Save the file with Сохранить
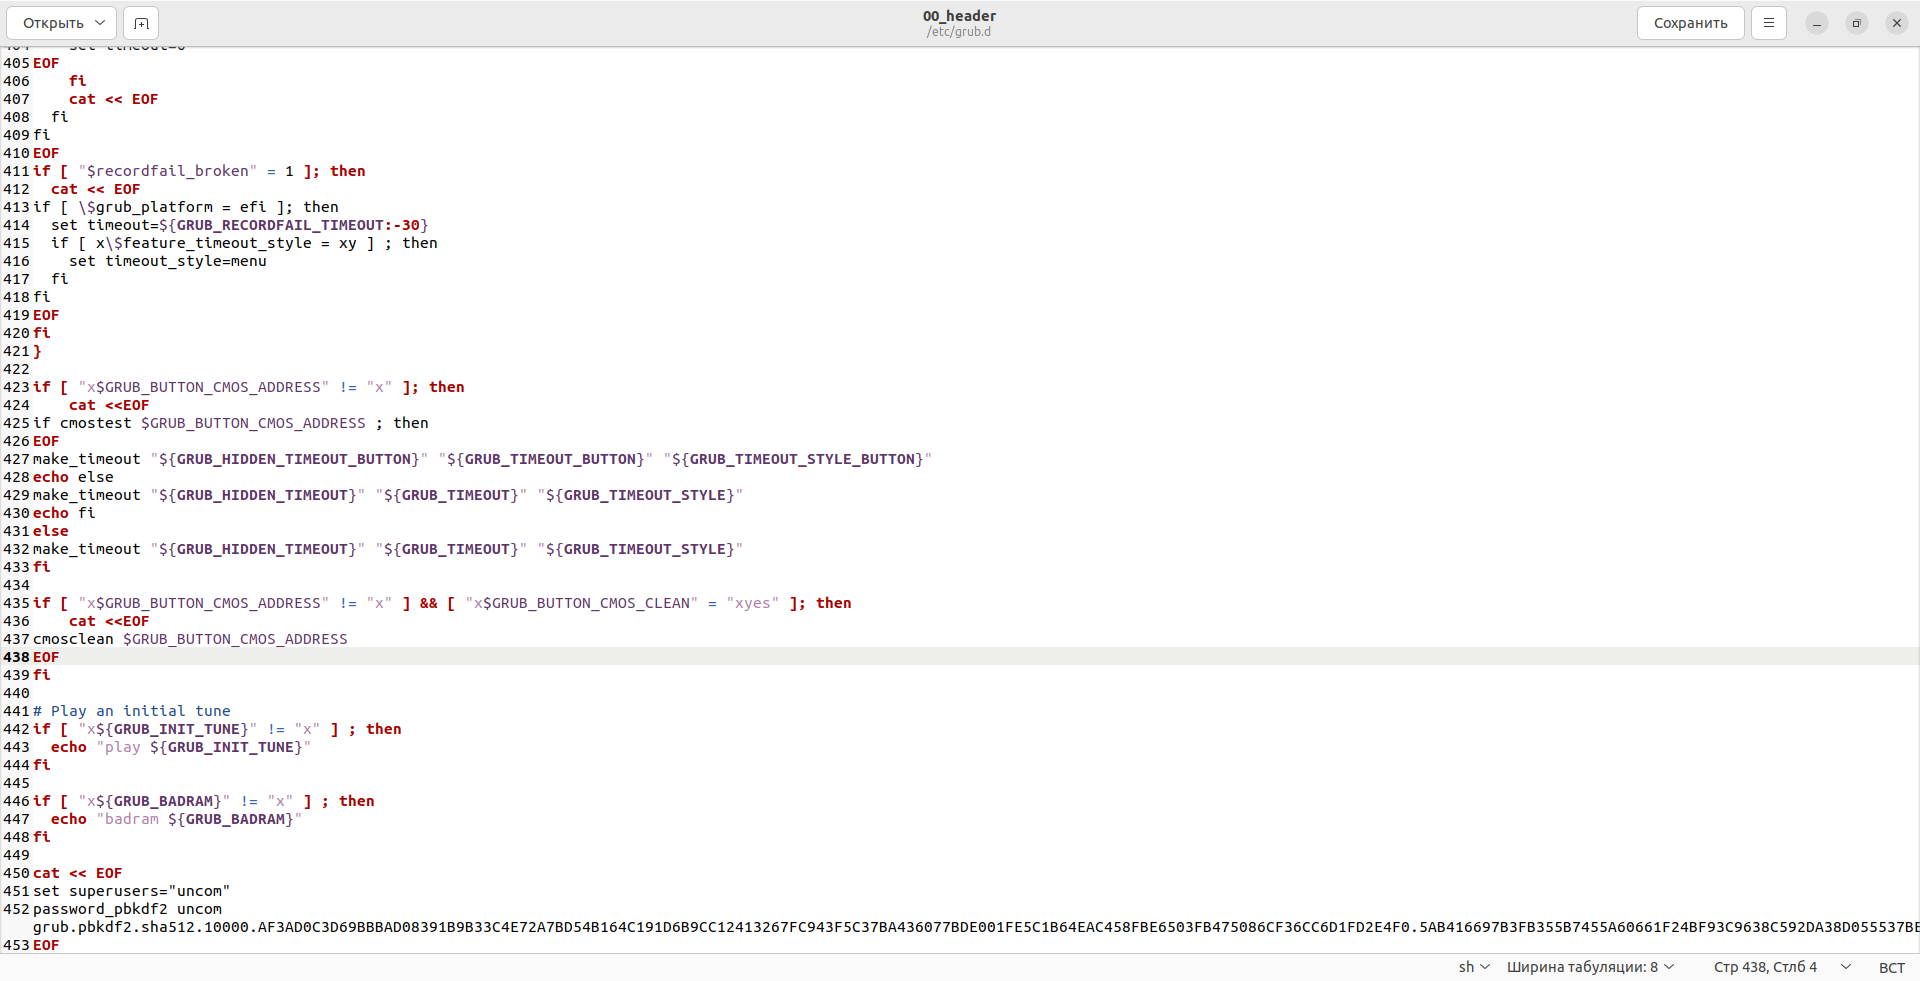 1690,23
